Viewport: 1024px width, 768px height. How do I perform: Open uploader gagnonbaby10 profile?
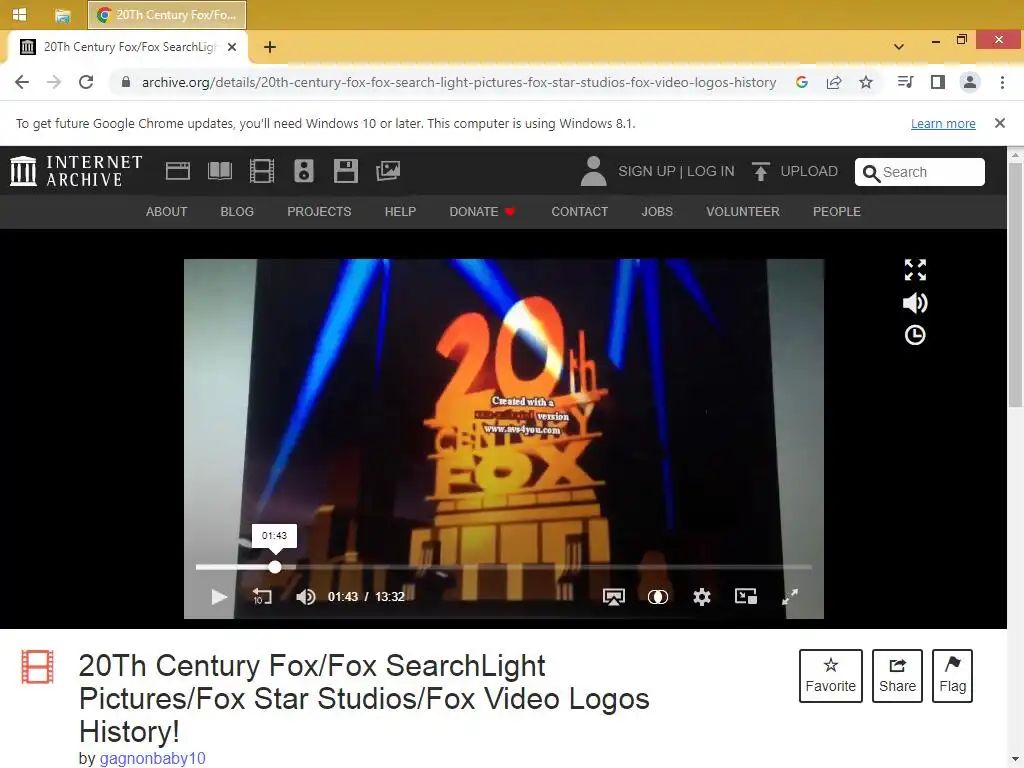coord(152,758)
